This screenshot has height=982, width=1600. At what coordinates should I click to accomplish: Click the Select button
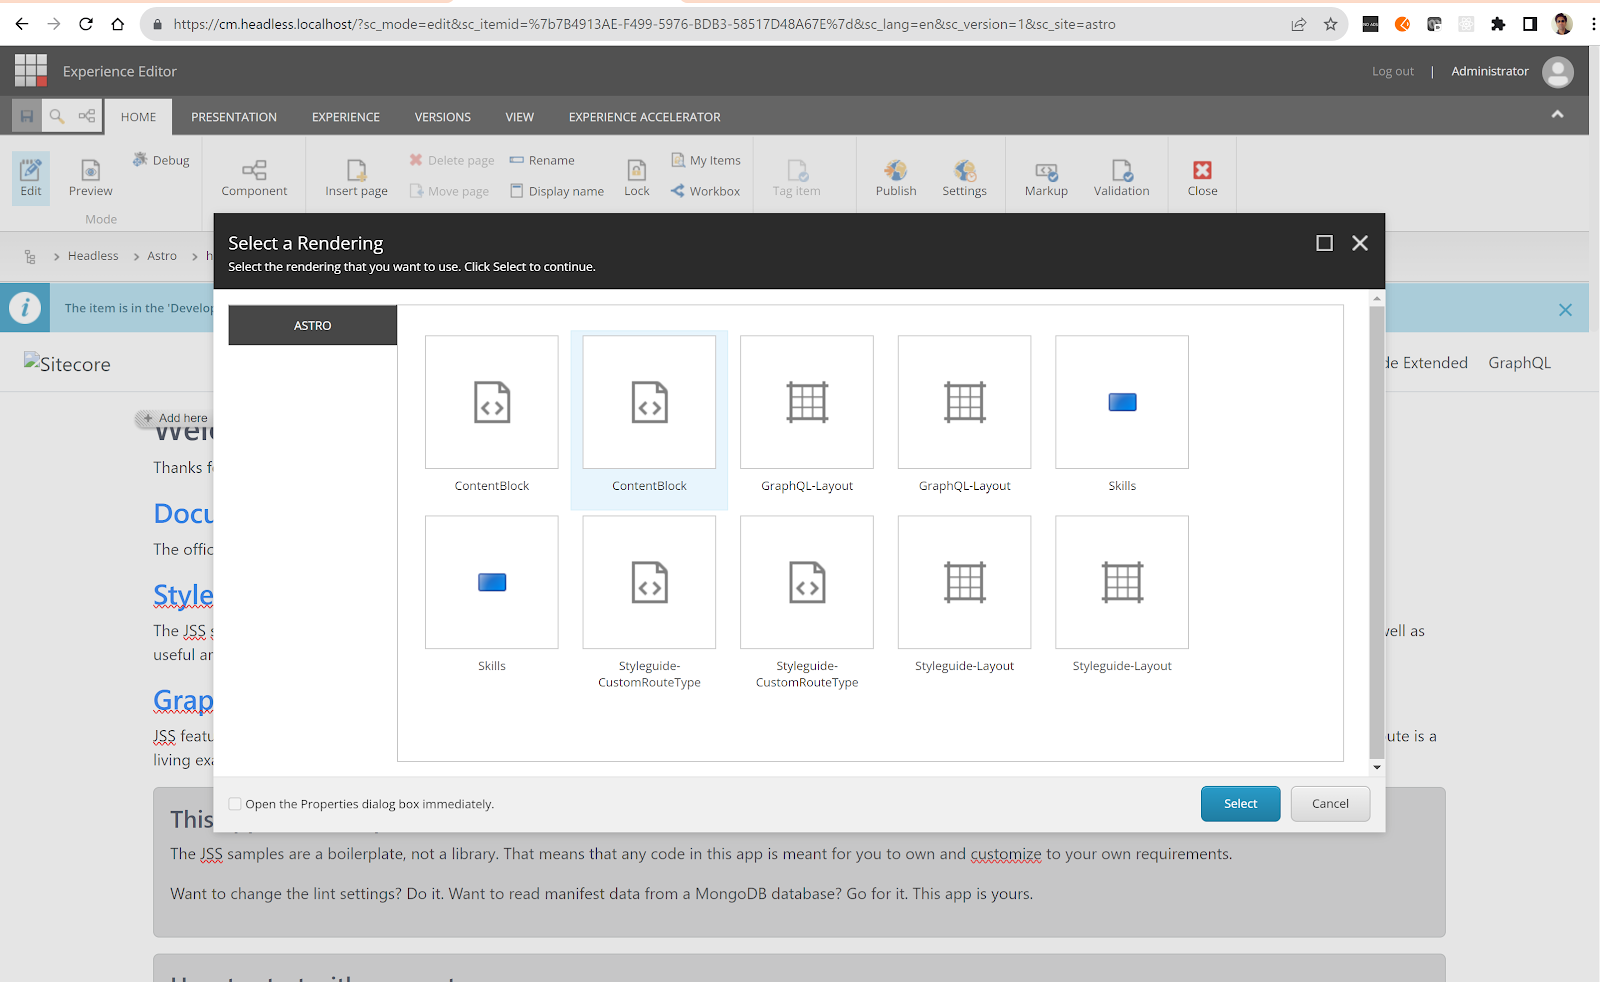click(x=1240, y=804)
